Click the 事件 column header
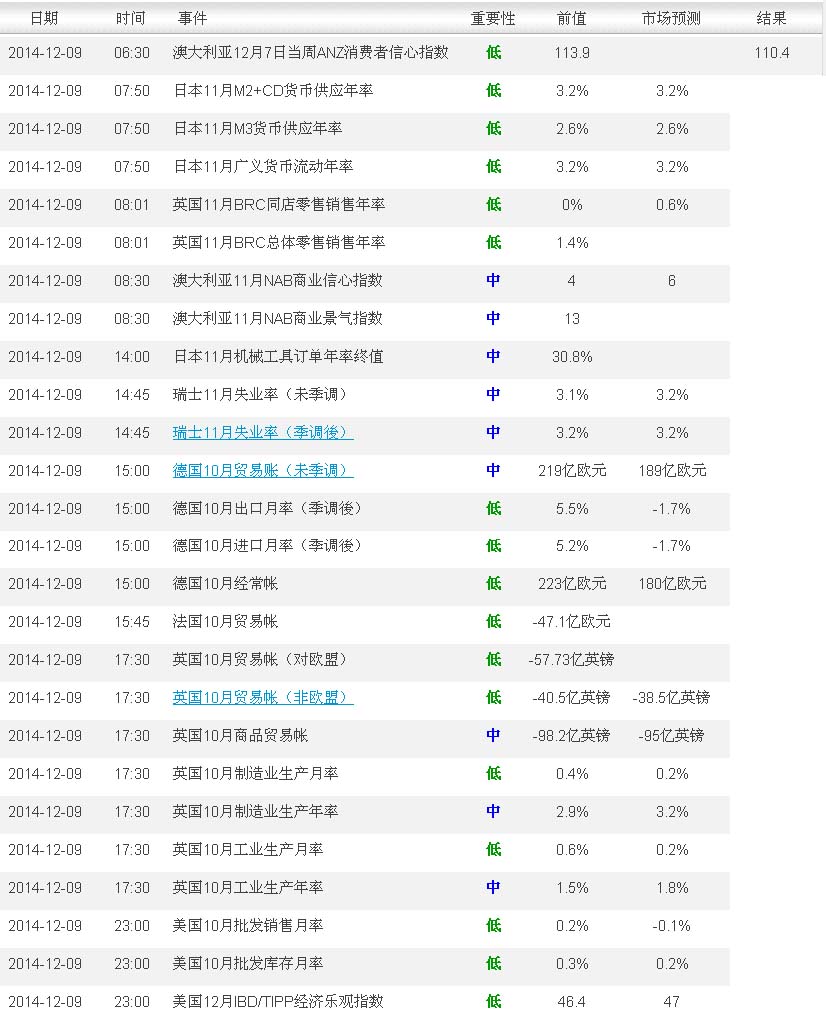This screenshot has width=826, height=1022. click(x=192, y=18)
